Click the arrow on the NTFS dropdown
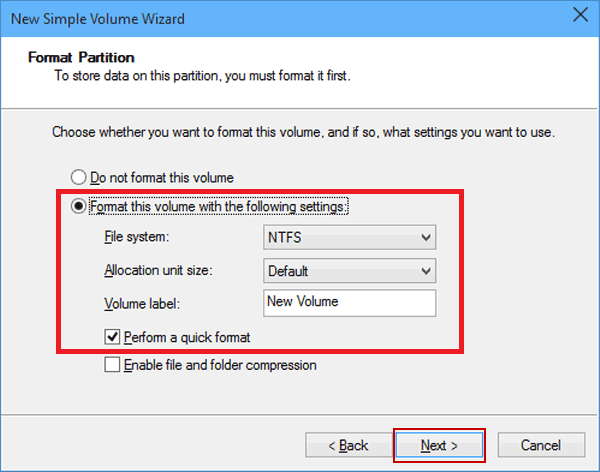This screenshot has height=472, width=600. [x=427, y=238]
